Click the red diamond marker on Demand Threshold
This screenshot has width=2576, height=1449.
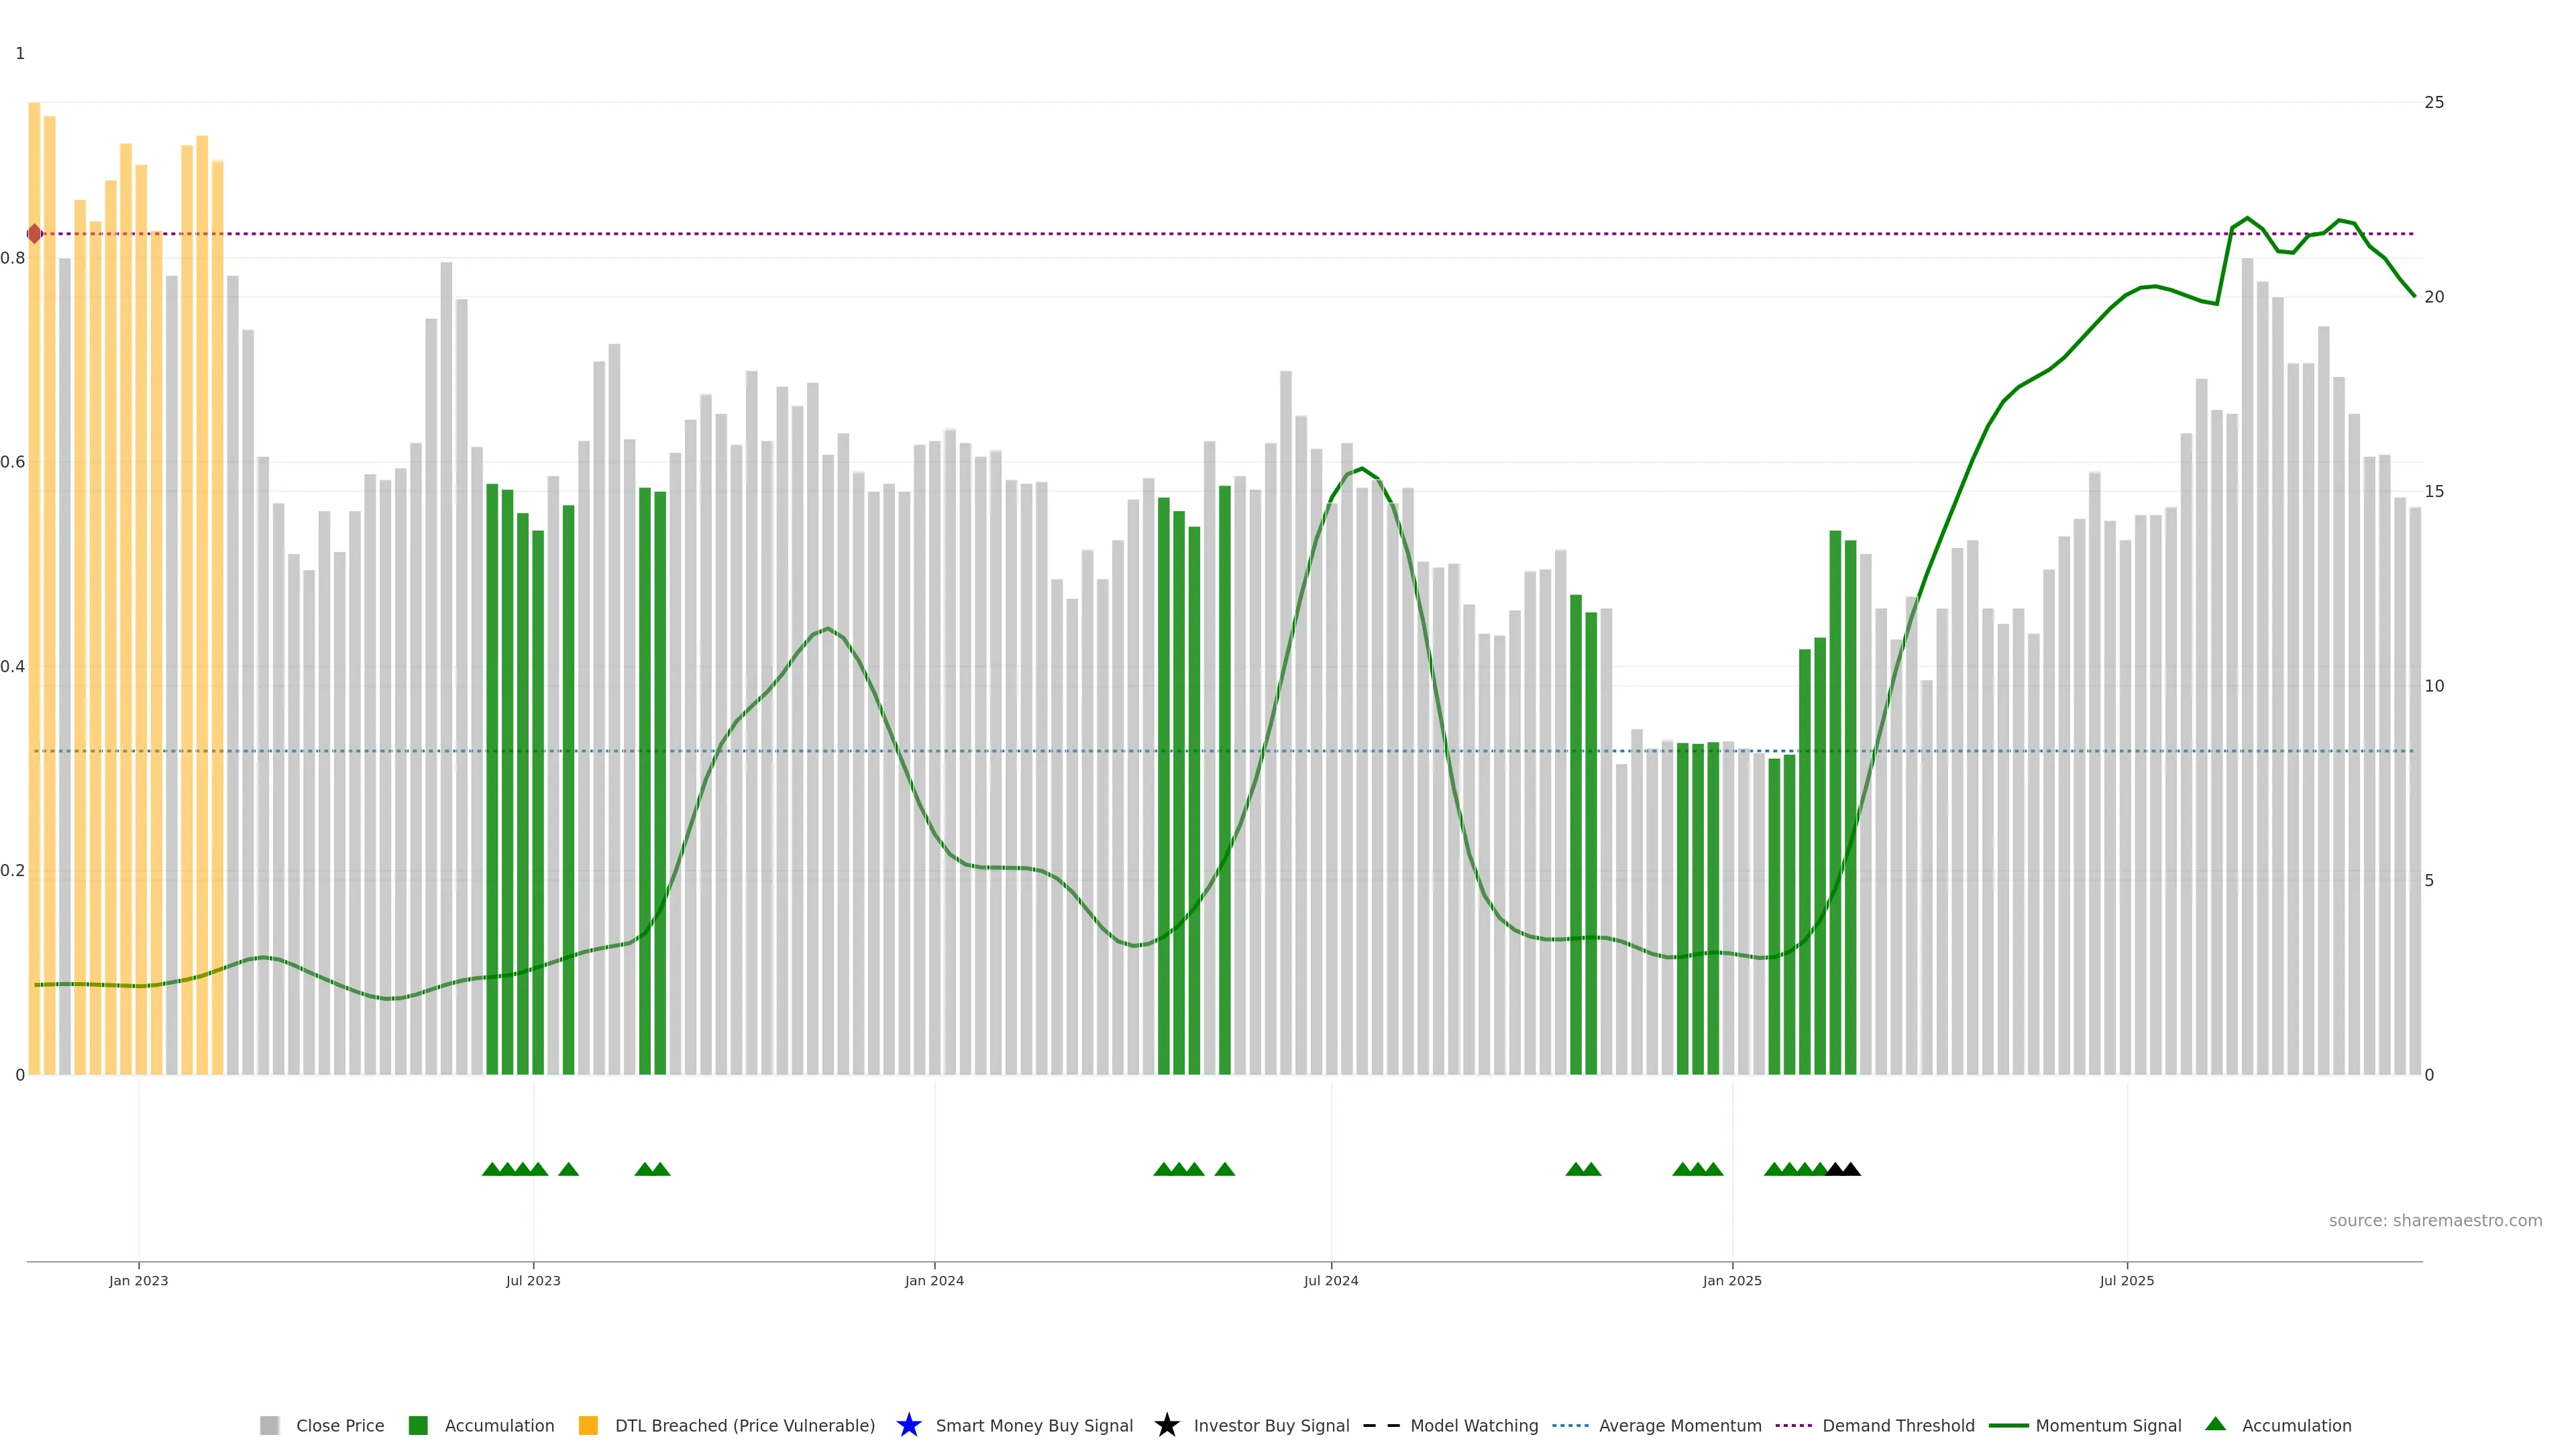click(x=35, y=234)
